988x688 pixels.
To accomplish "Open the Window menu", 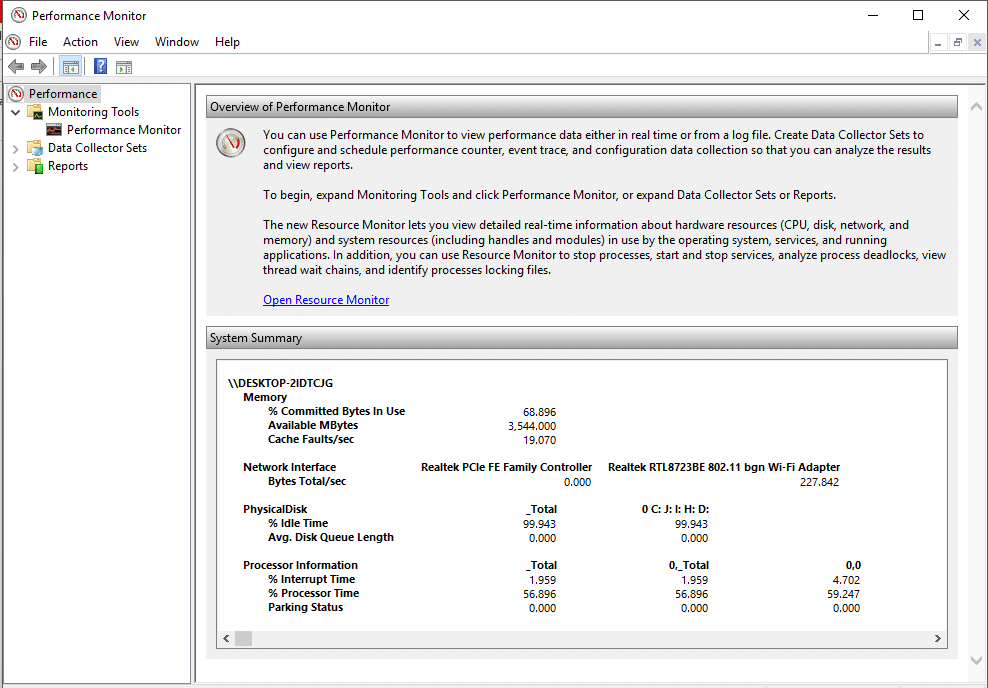I will pyautogui.click(x=176, y=42).
